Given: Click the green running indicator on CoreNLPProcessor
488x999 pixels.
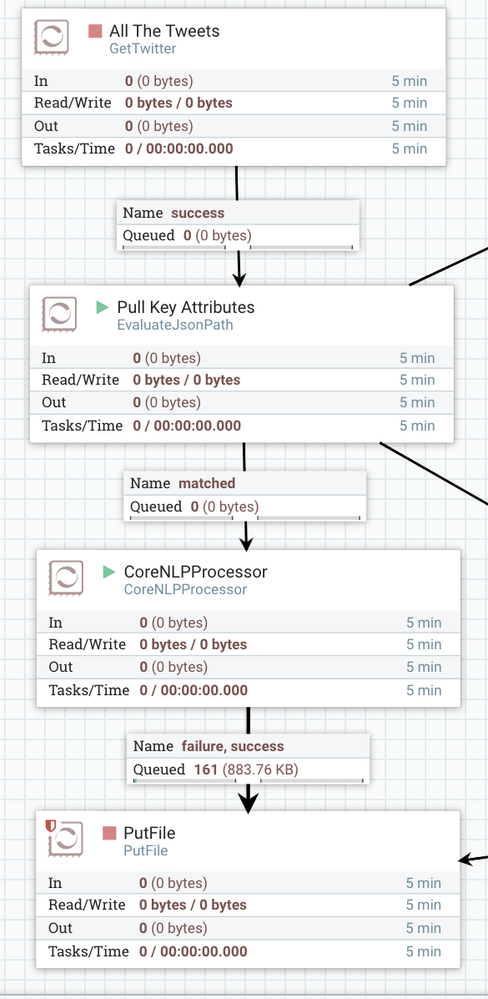Looking at the screenshot, I should (109, 571).
